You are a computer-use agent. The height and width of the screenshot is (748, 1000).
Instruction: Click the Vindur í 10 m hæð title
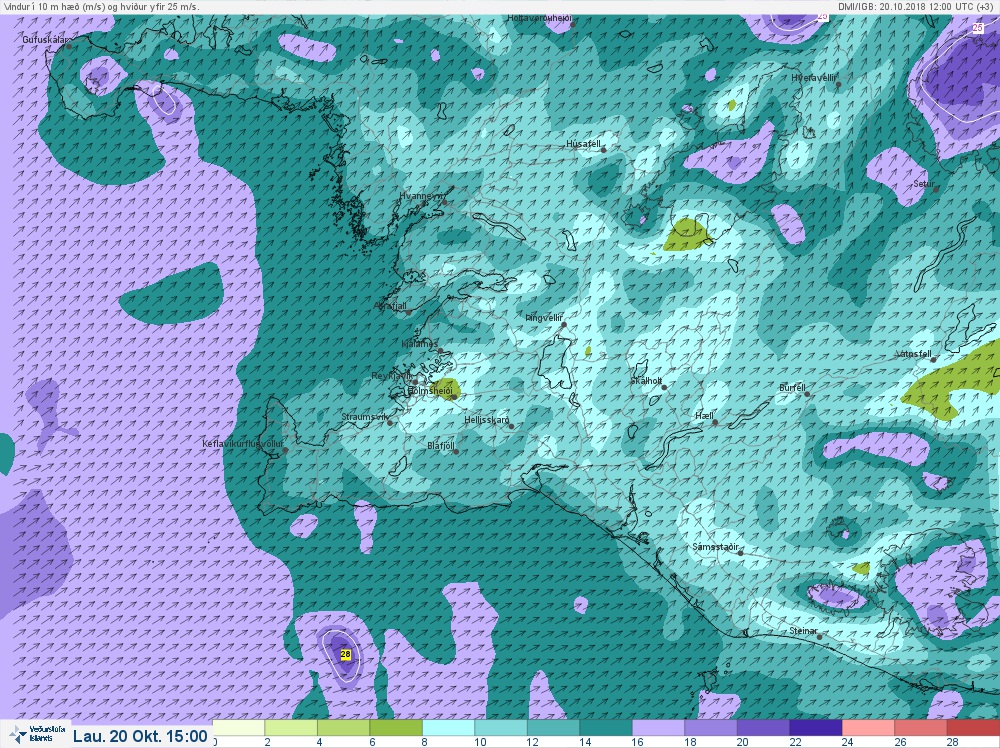tap(100, 7)
